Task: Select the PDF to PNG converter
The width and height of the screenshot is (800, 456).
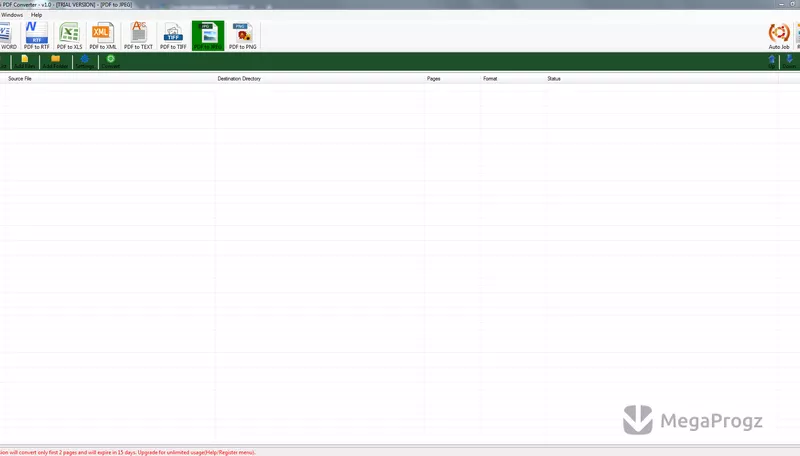Action: pos(242,36)
